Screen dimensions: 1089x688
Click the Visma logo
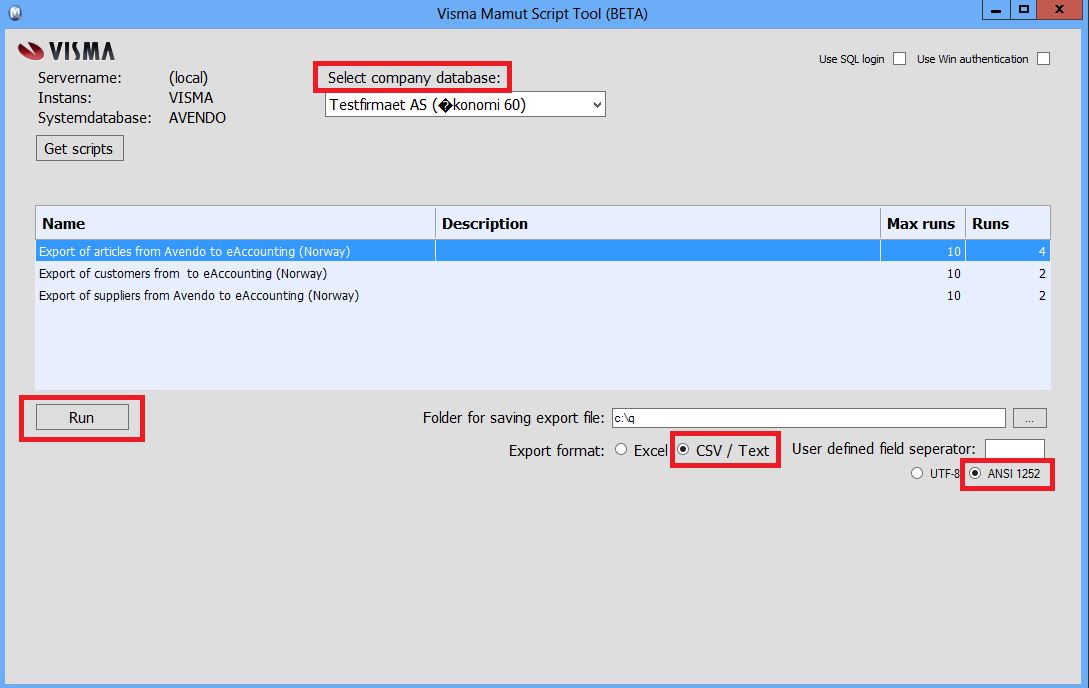67,51
